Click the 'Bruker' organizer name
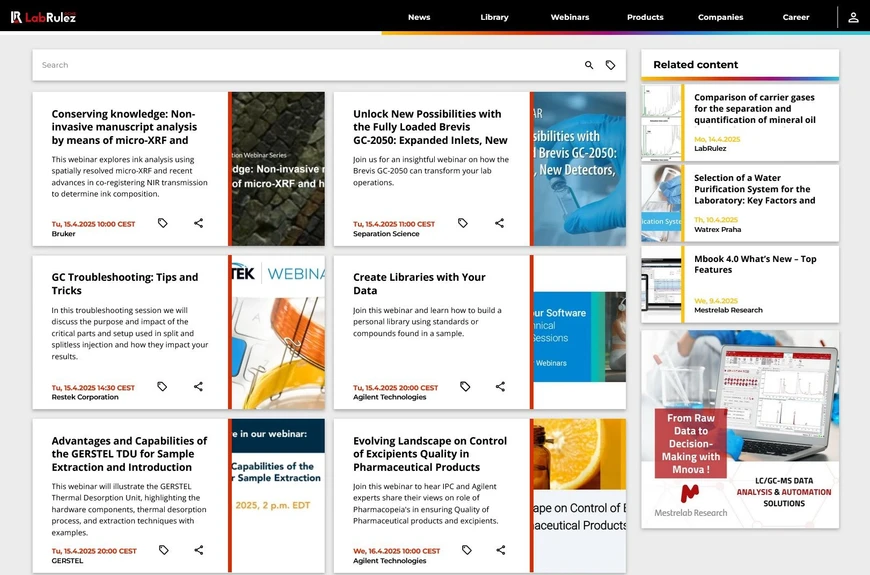Viewport: 870px width, 575px height. coord(63,234)
